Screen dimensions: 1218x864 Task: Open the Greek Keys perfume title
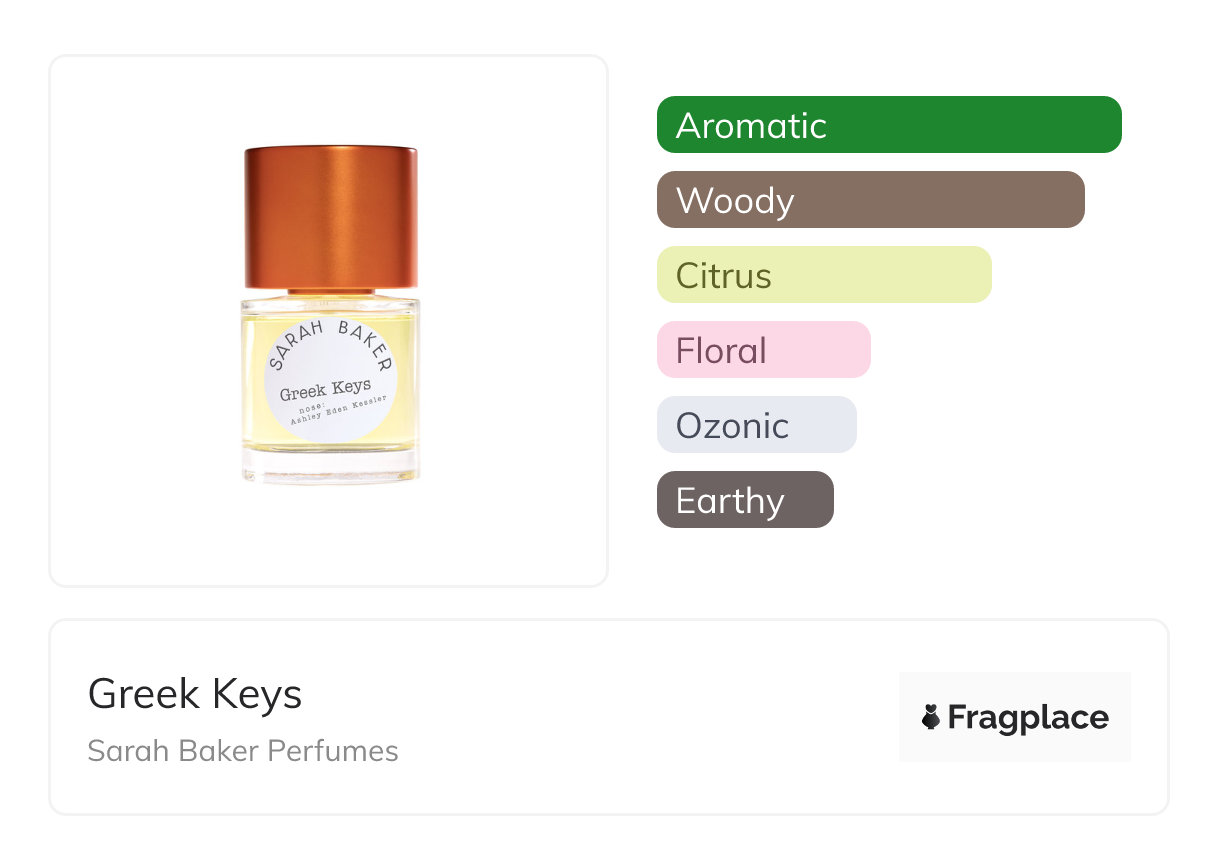195,693
